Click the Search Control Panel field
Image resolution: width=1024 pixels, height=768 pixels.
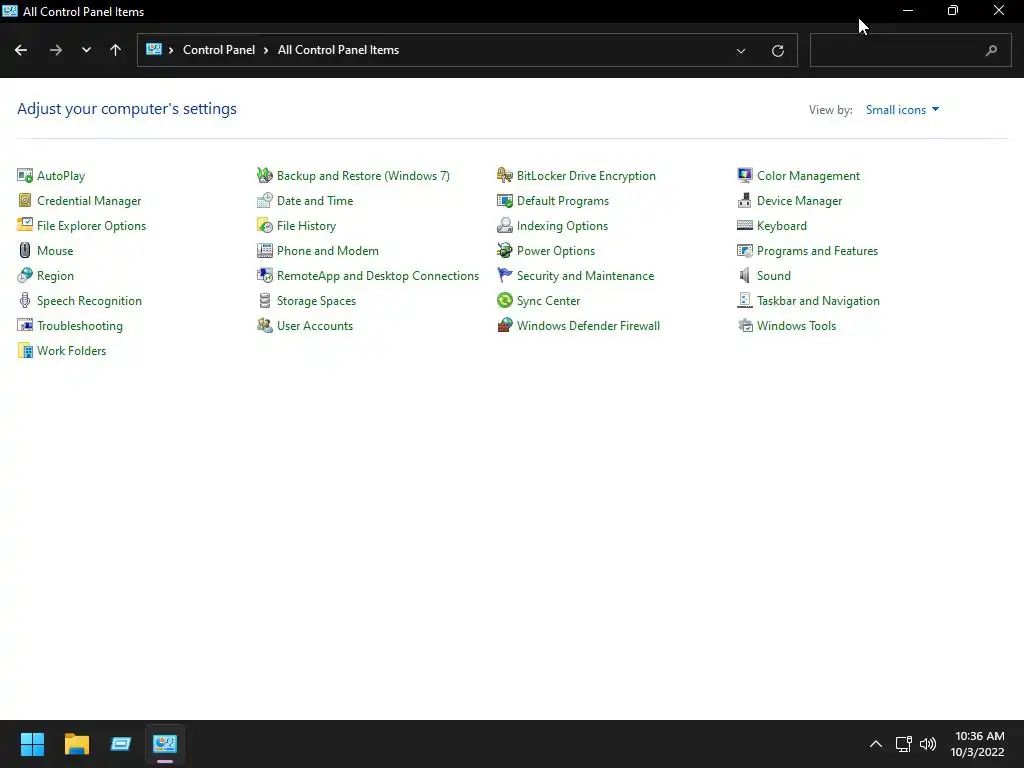coord(910,50)
